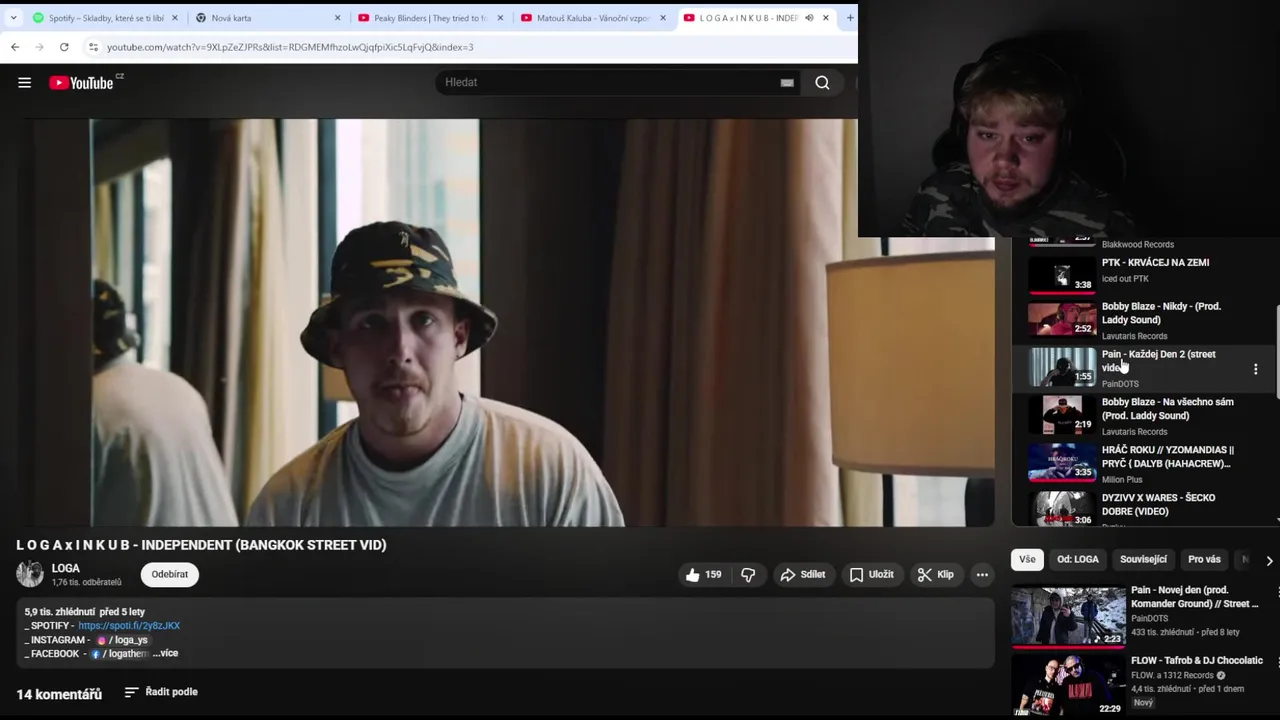Save video with Uložit button
Image resolution: width=1280 pixels, height=720 pixels.
pyautogui.click(x=871, y=574)
